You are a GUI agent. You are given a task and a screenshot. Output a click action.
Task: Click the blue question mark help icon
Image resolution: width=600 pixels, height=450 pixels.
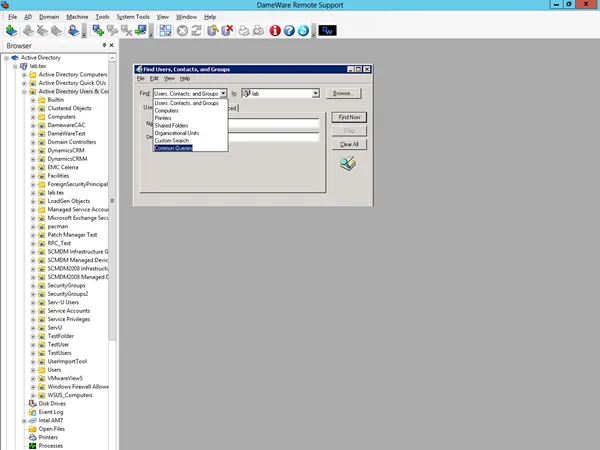pos(289,31)
